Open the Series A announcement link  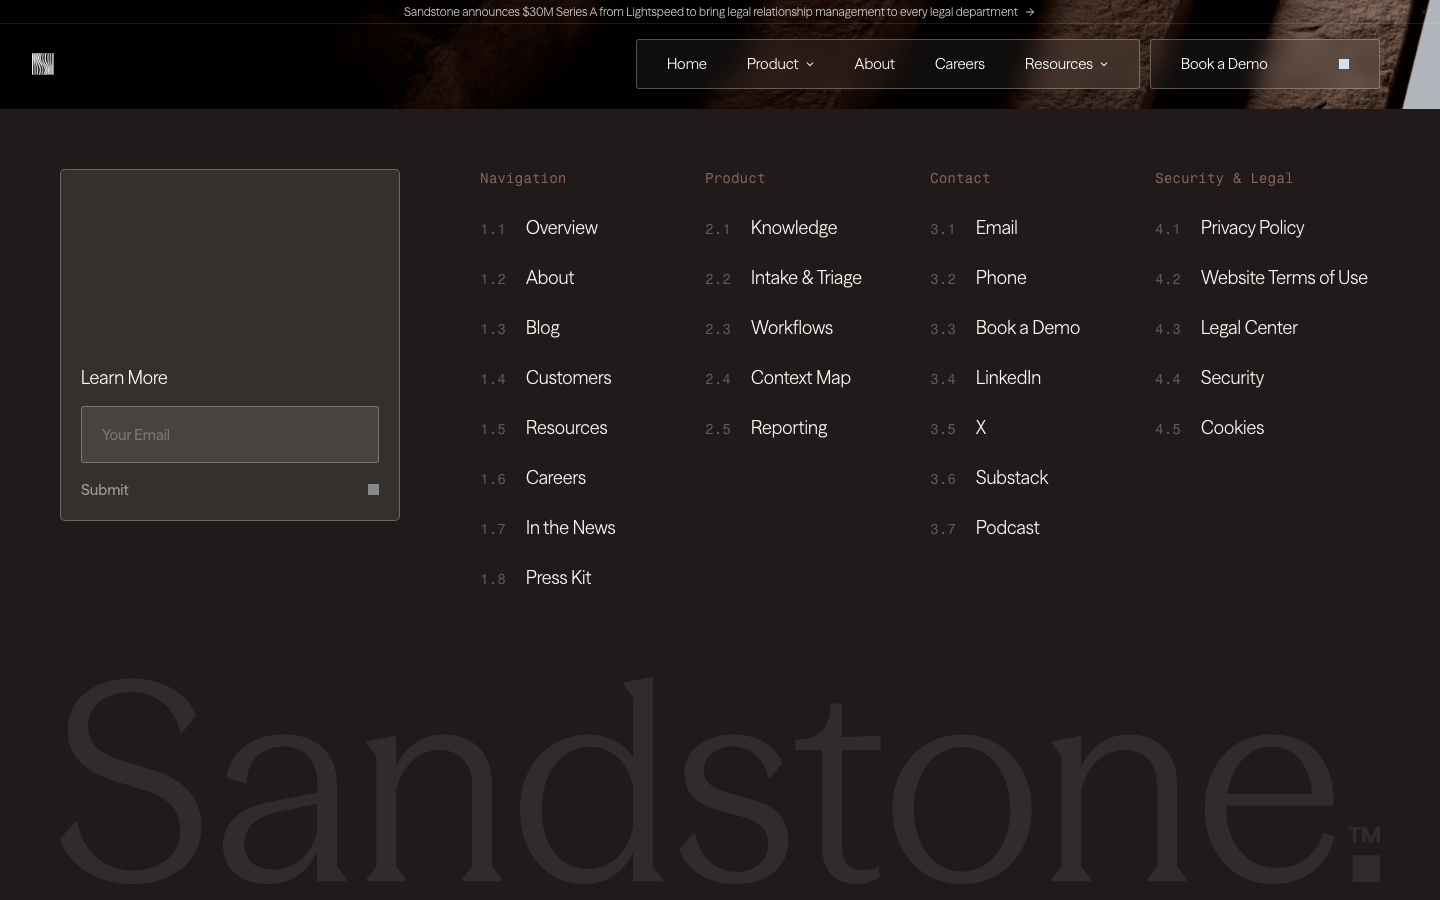point(711,12)
